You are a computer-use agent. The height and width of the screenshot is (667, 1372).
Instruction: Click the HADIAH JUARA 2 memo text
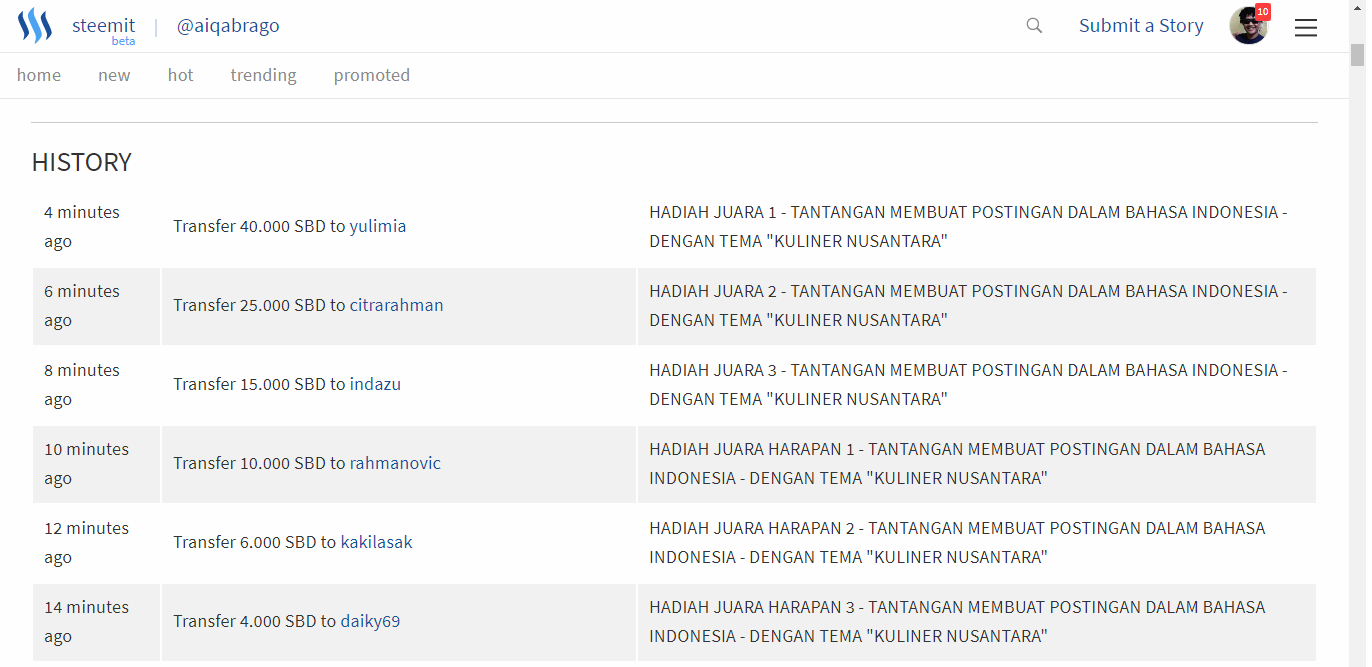pyautogui.click(x=968, y=305)
